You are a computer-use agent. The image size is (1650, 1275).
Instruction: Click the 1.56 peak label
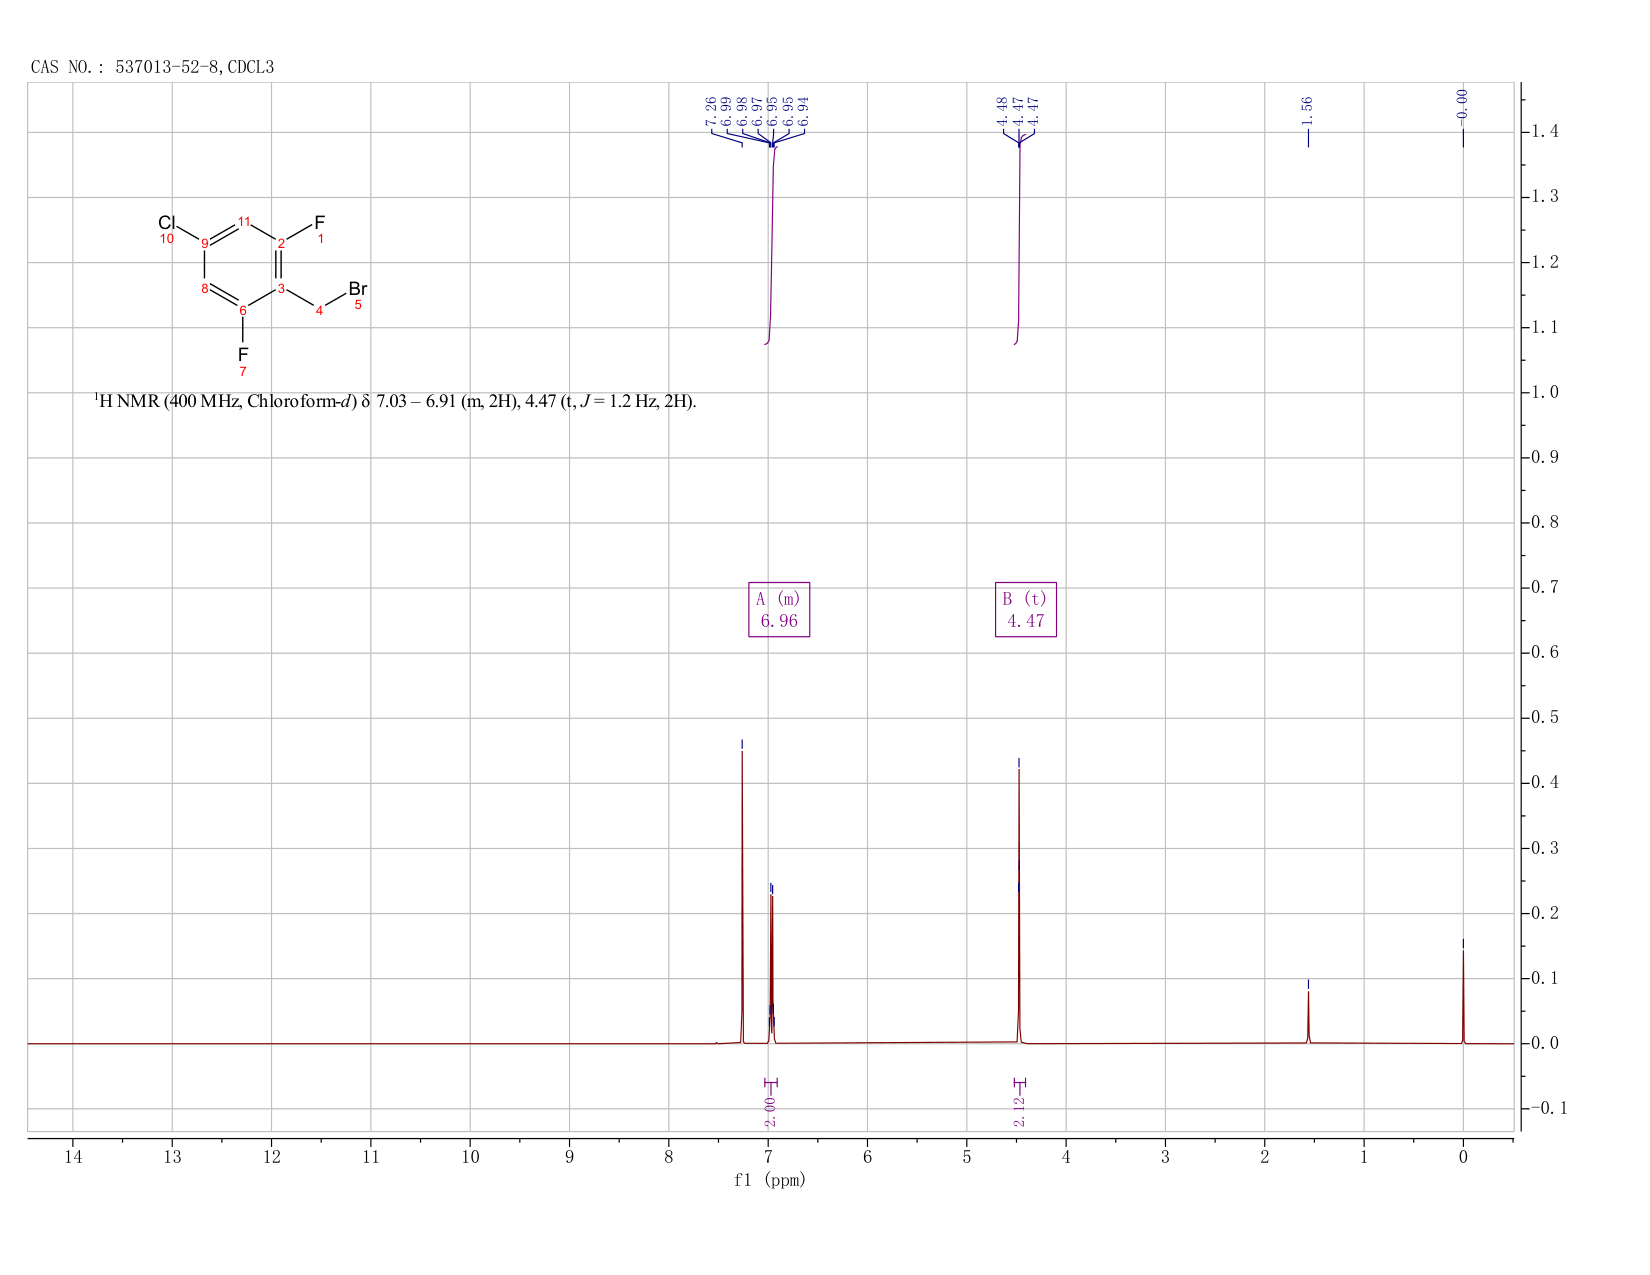coord(1307,110)
